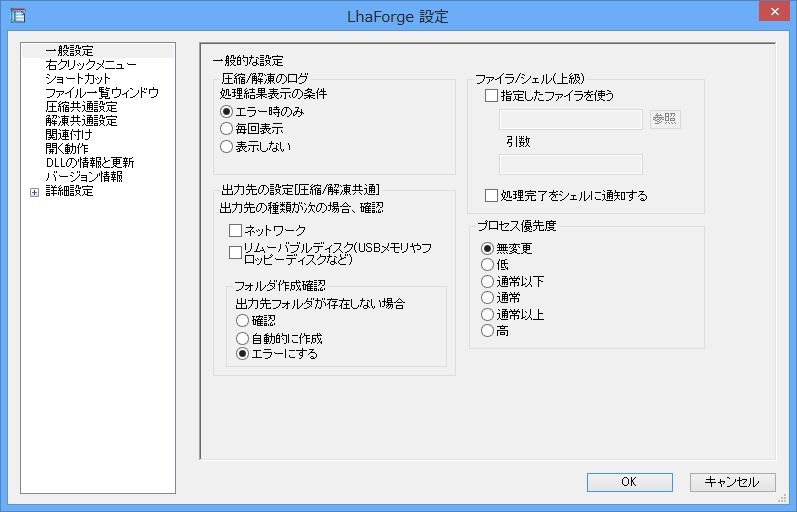
Task: Open バージョン情報 page
Action: (x=84, y=177)
